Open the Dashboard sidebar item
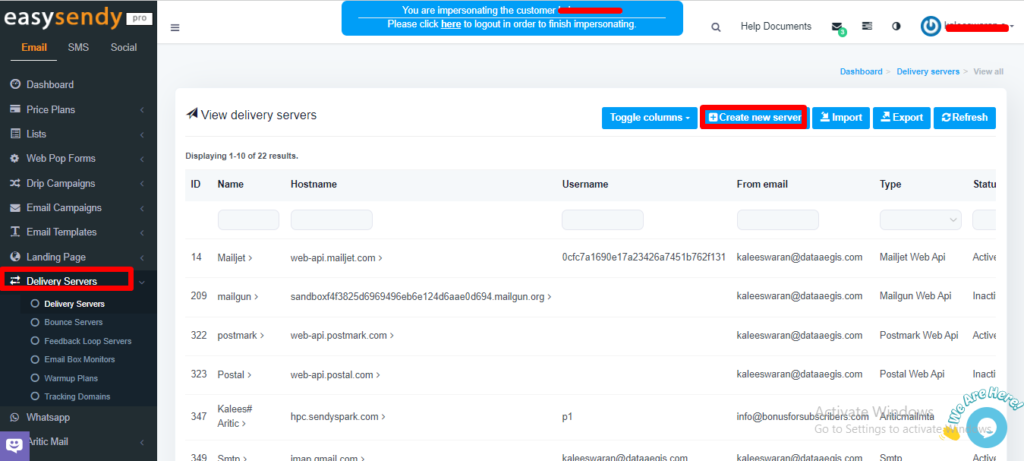 49,85
